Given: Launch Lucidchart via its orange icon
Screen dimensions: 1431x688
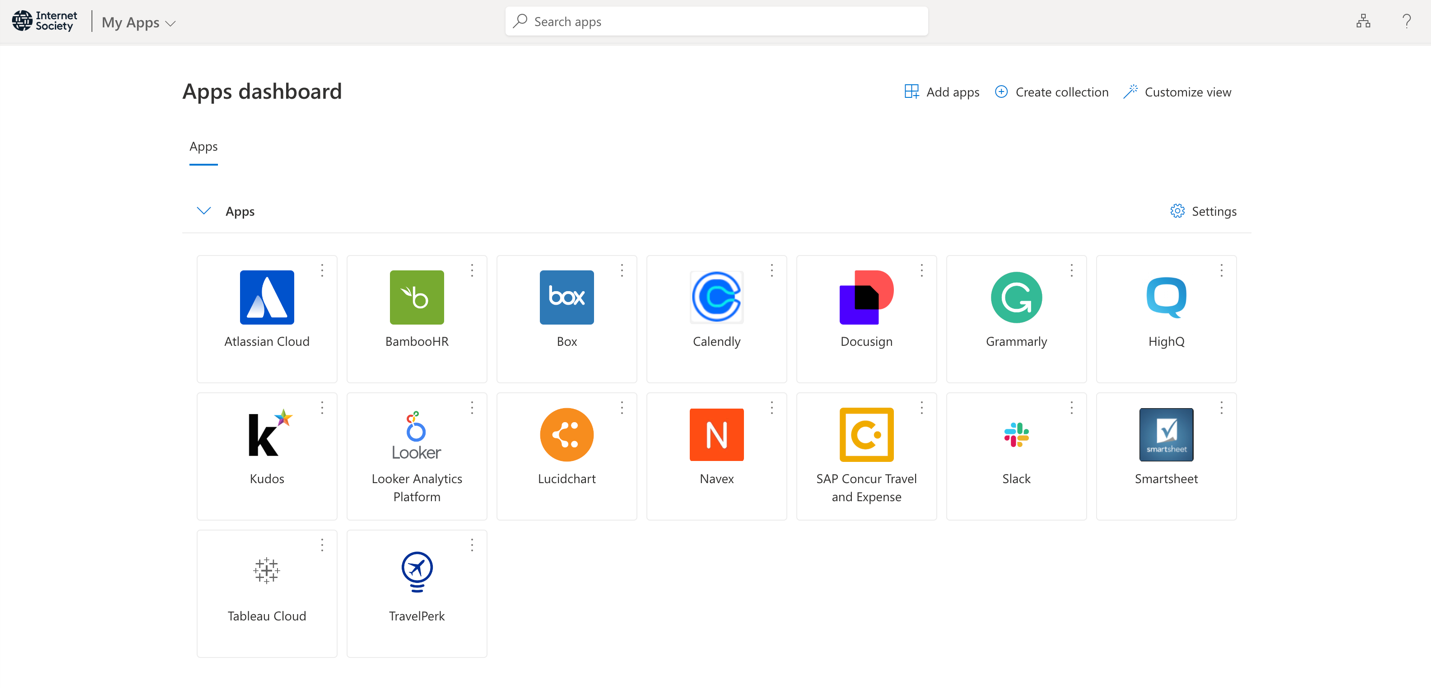Looking at the screenshot, I should pos(567,434).
